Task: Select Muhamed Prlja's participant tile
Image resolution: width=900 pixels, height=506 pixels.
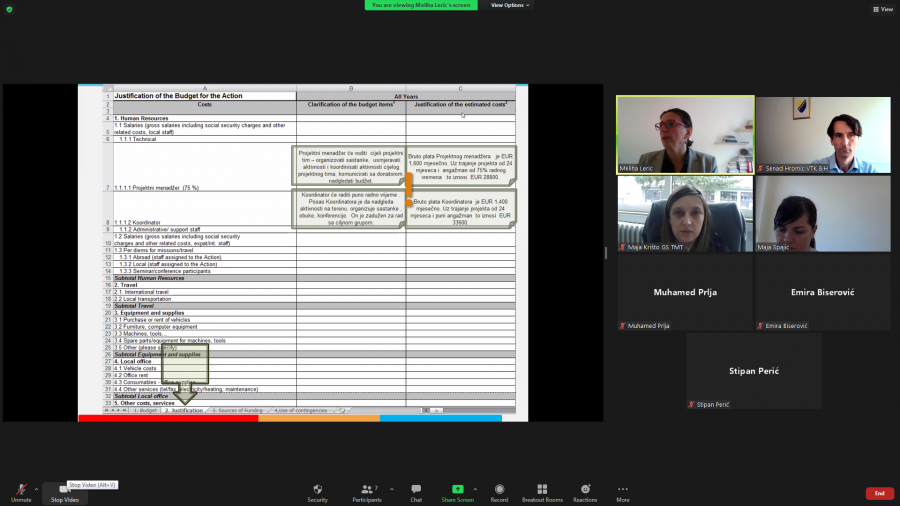Action: pos(685,292)
